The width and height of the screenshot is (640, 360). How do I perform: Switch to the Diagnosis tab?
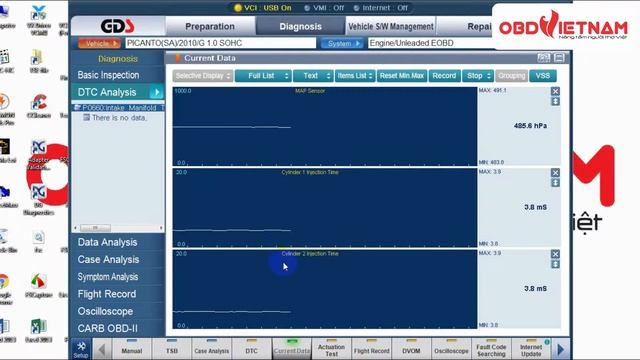pos(300,27)
